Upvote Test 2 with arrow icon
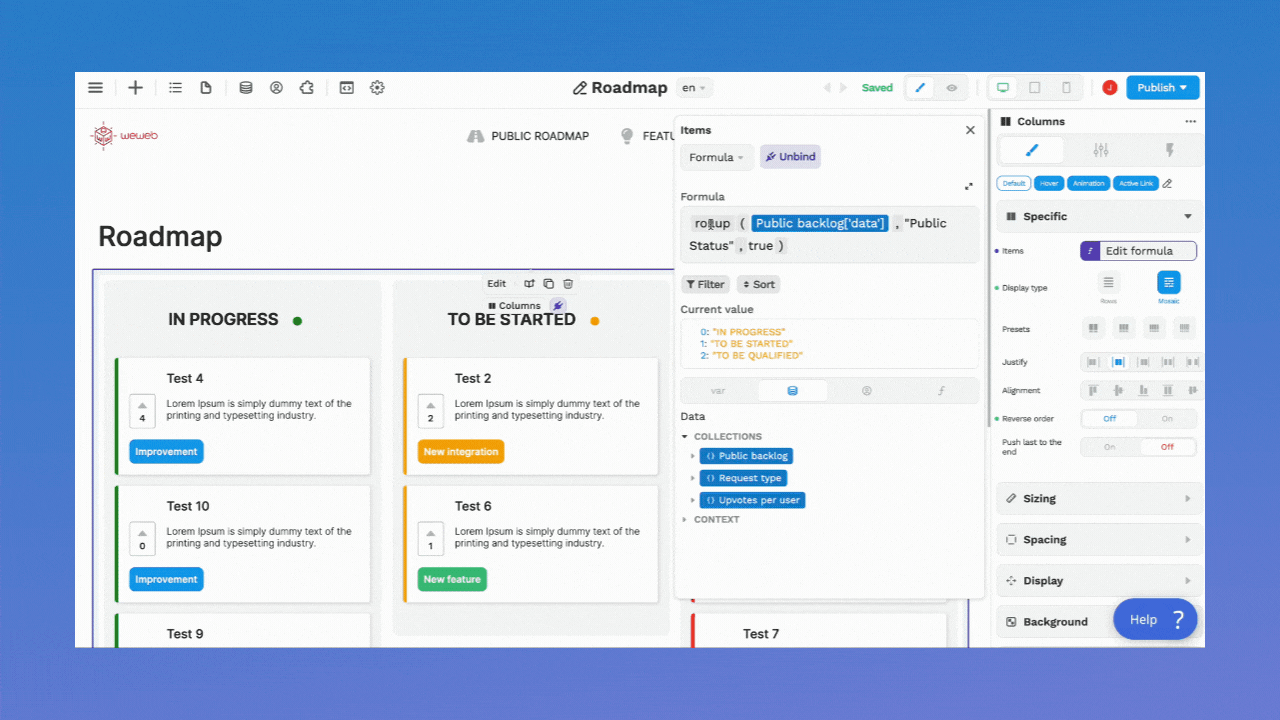 [x=431, y=406]
